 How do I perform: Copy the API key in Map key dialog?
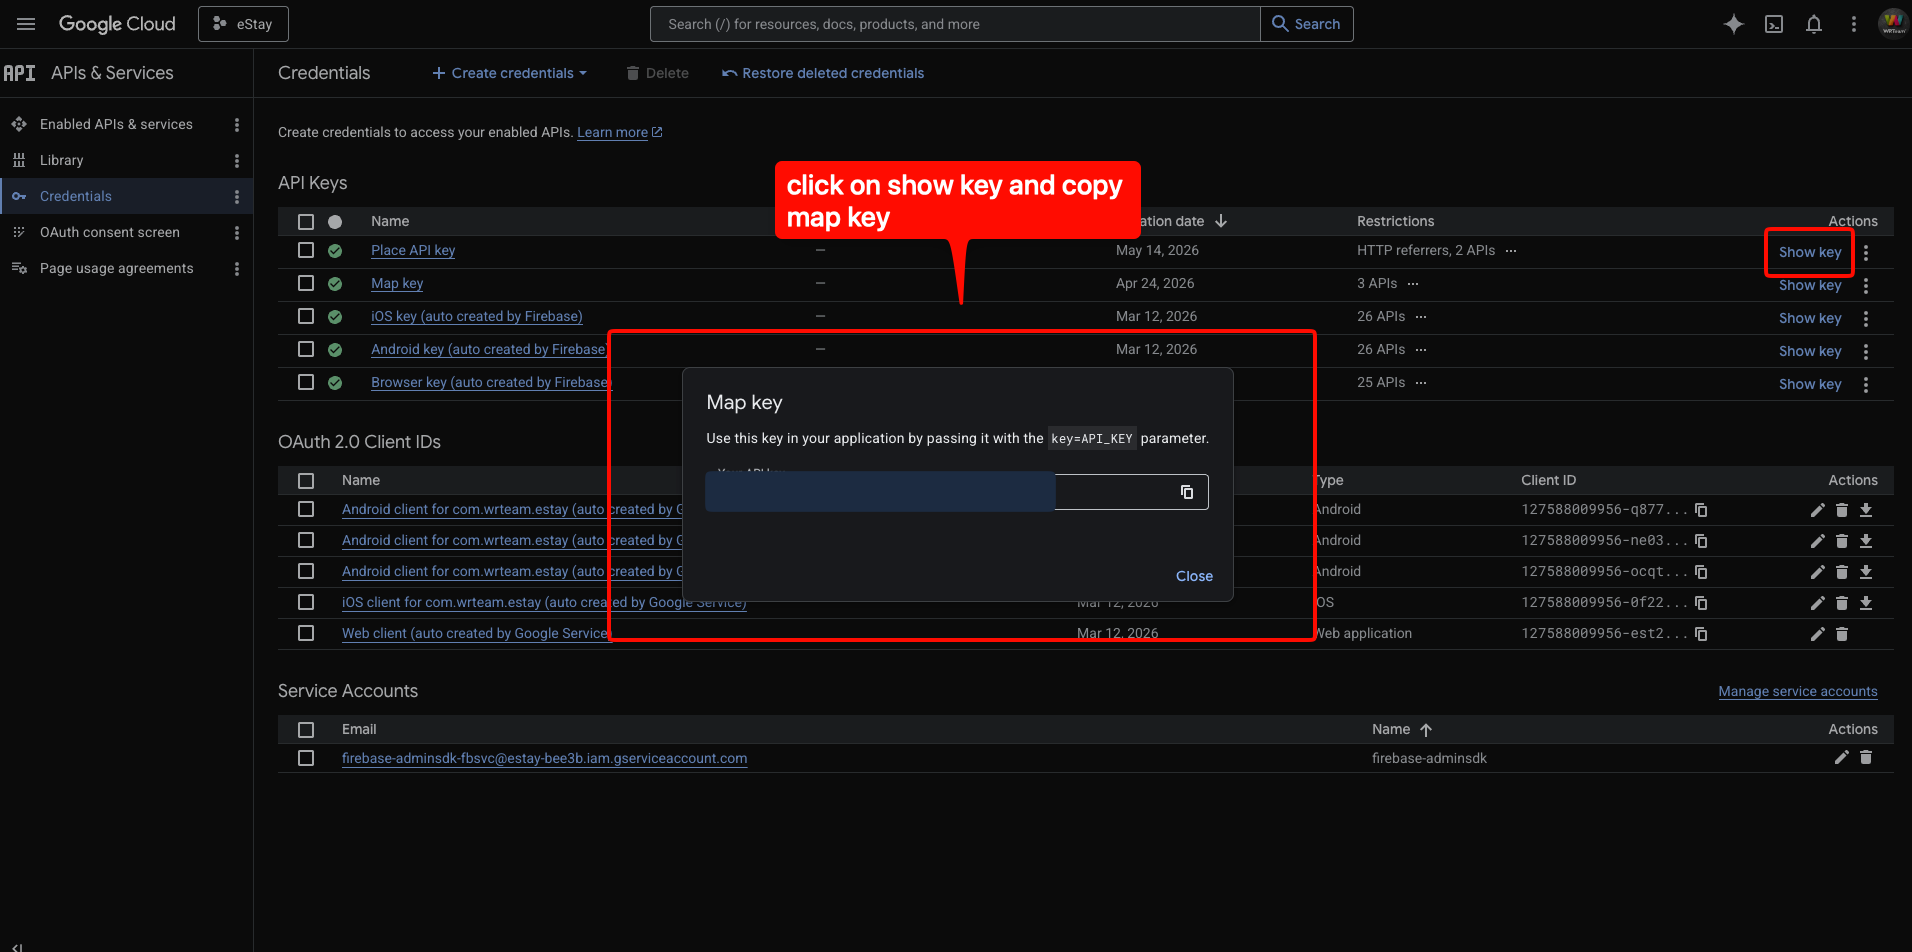point(1187,492)
